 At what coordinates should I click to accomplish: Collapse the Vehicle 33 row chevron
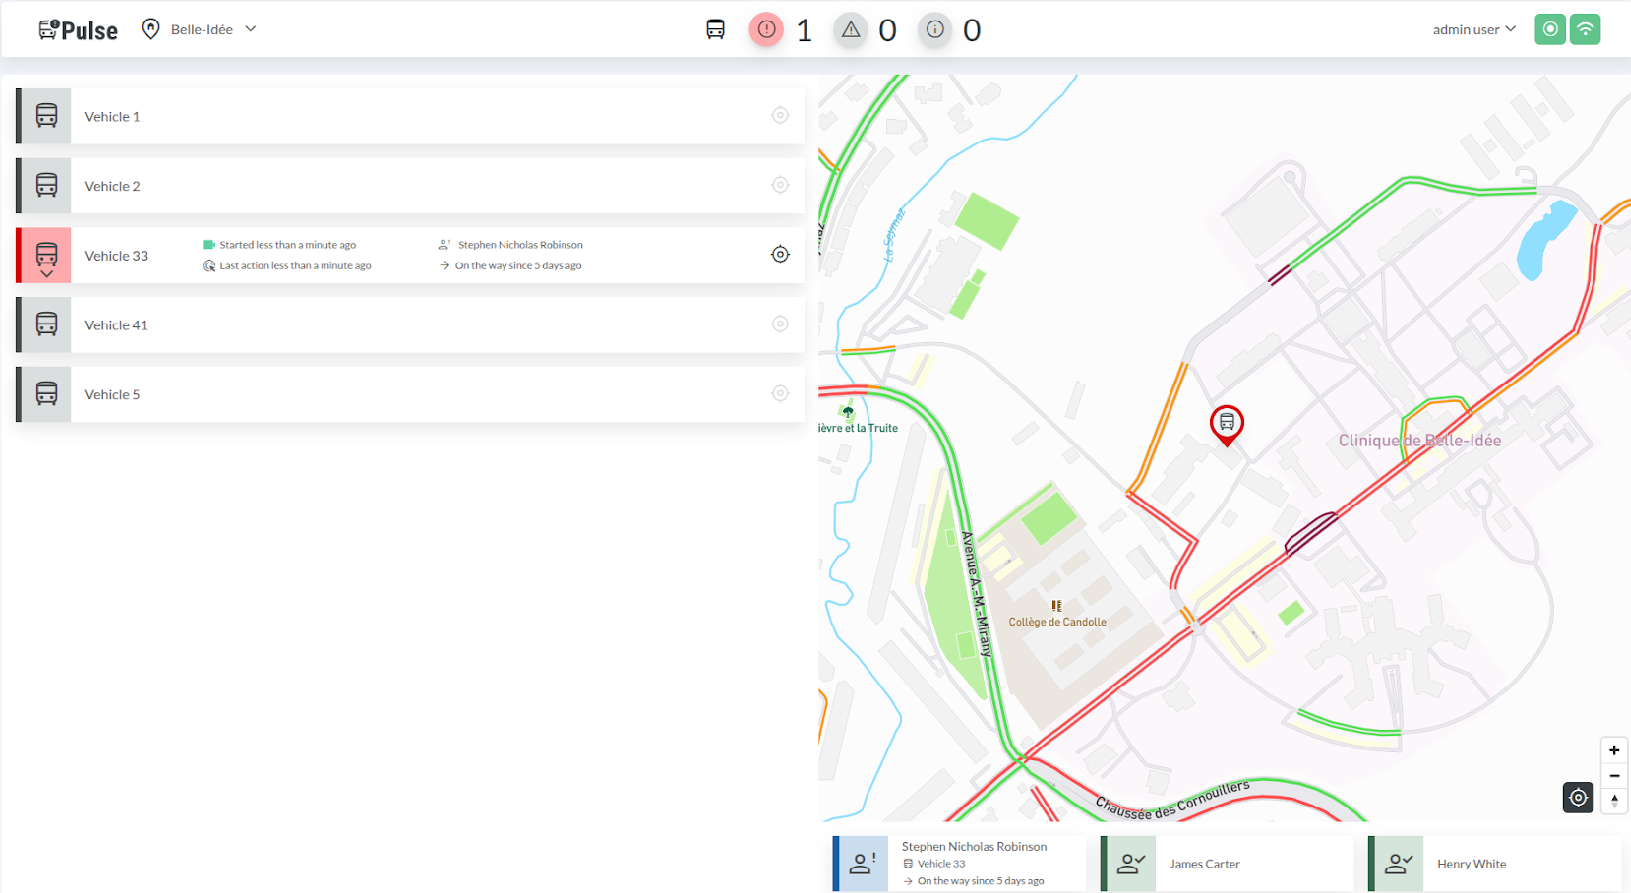46,273
